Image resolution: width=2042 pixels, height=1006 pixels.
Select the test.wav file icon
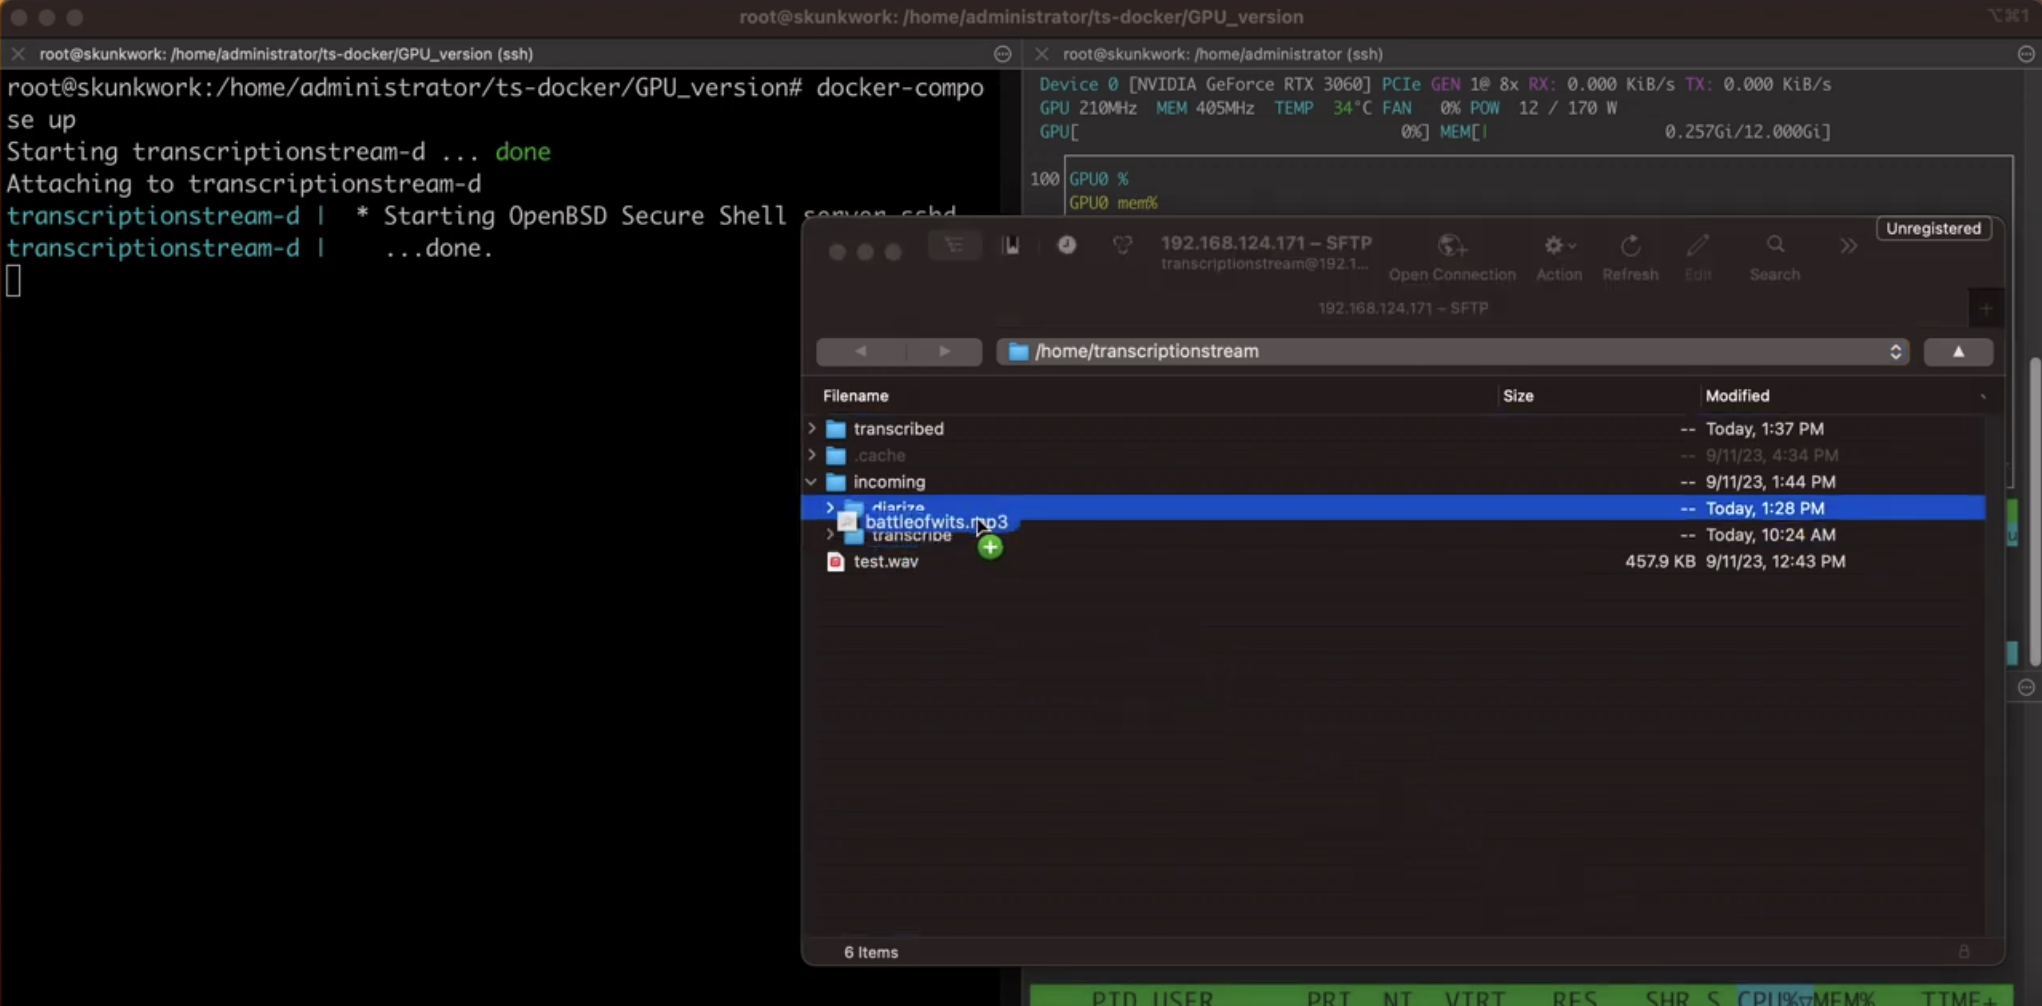(836, 562)
